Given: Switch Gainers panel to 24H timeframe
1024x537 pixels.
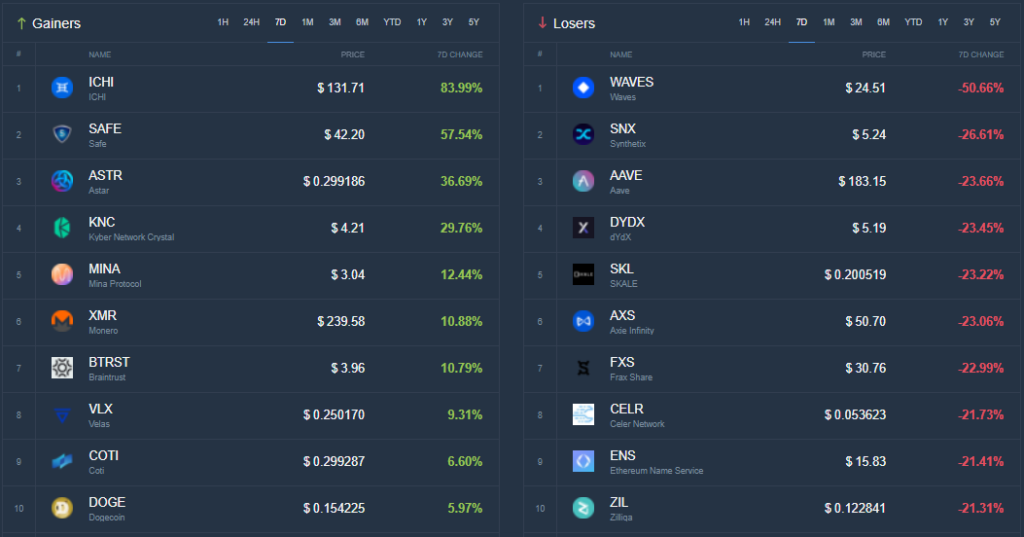Looking at the screenshot, I should pos(252,22).
